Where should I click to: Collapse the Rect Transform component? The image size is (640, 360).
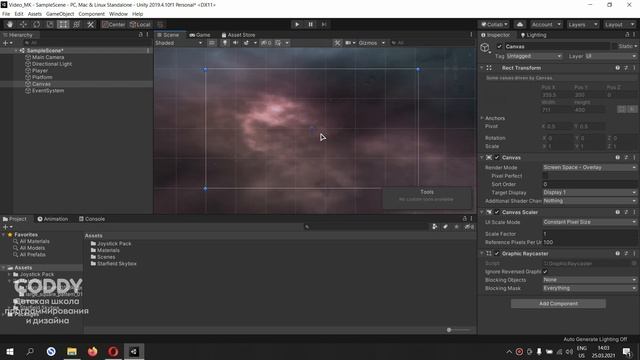pyautogui.click(x=482, y=68)
